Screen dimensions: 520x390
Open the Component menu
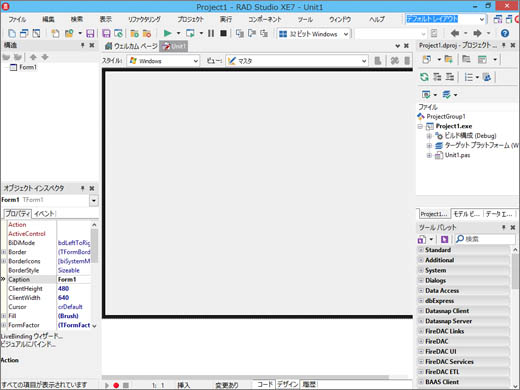[x=265, y=19]
